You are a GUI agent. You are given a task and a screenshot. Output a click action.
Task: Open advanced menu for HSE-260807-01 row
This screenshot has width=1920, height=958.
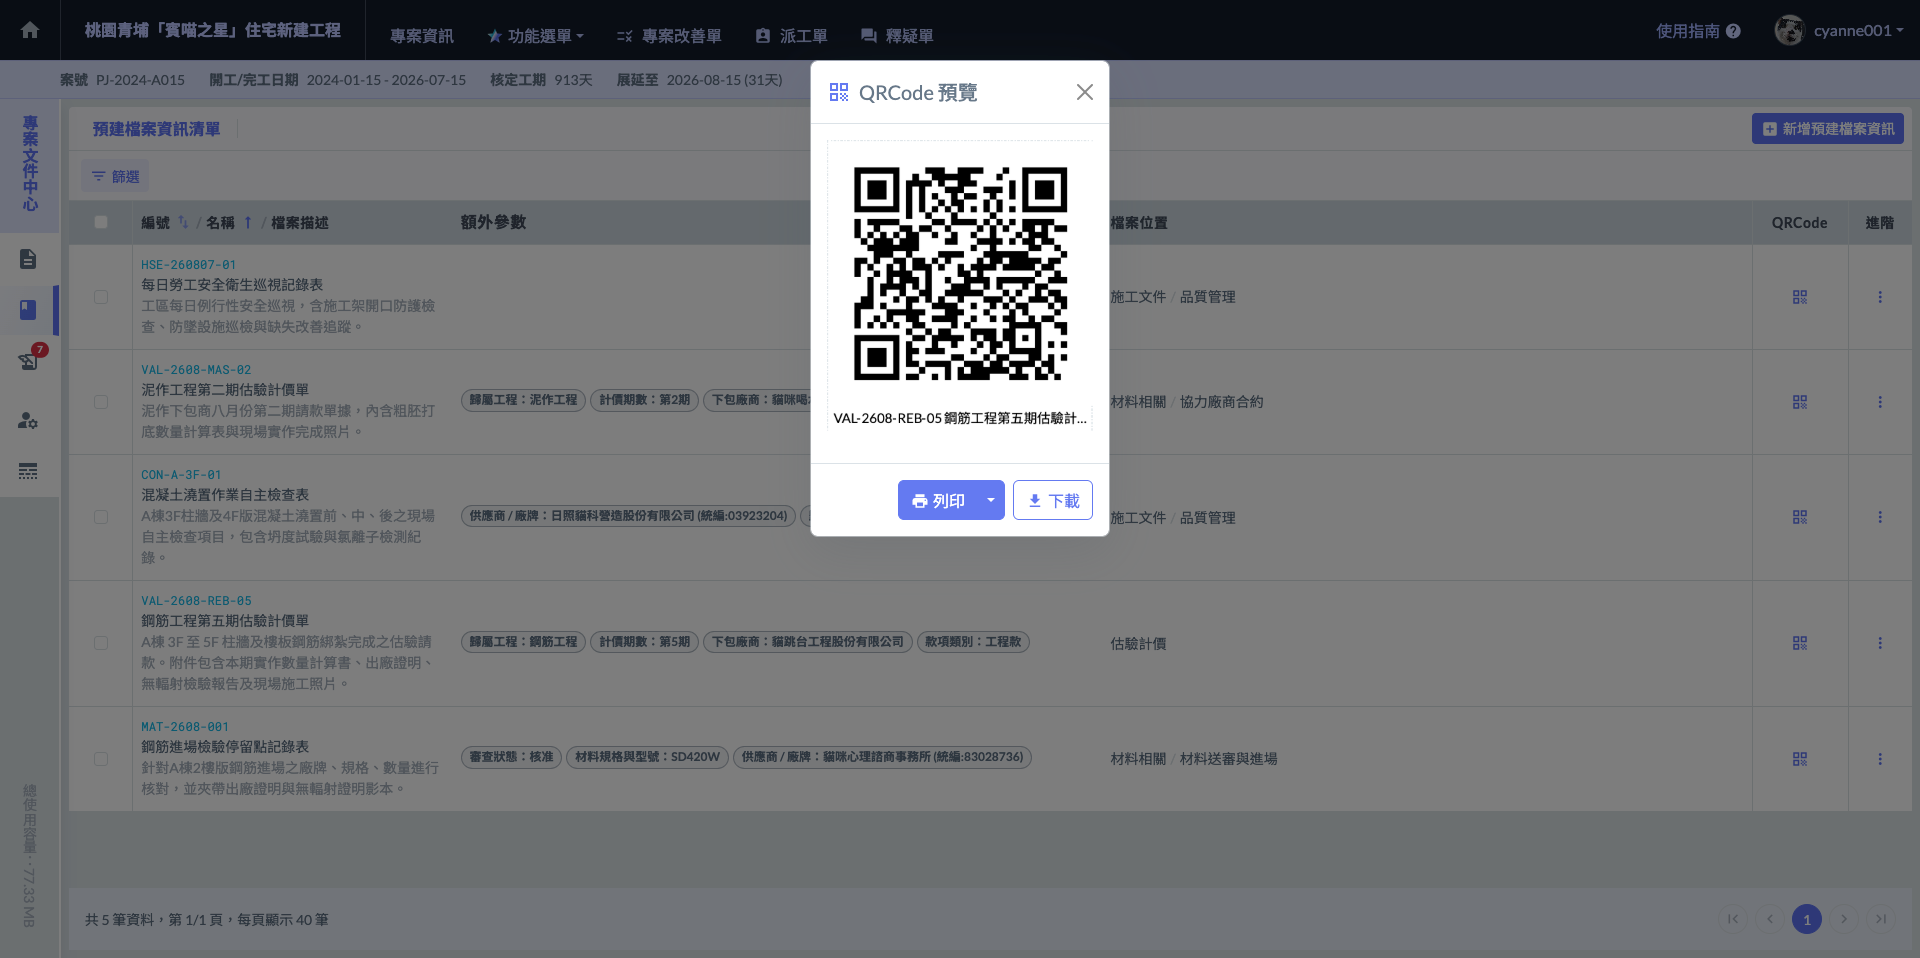1880,297
